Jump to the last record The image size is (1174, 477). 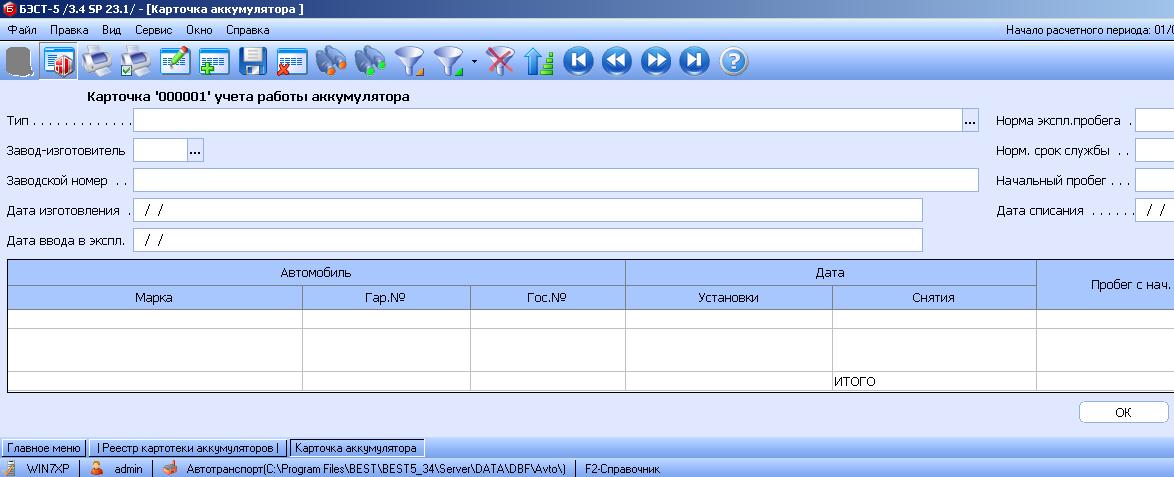point(694,62)
